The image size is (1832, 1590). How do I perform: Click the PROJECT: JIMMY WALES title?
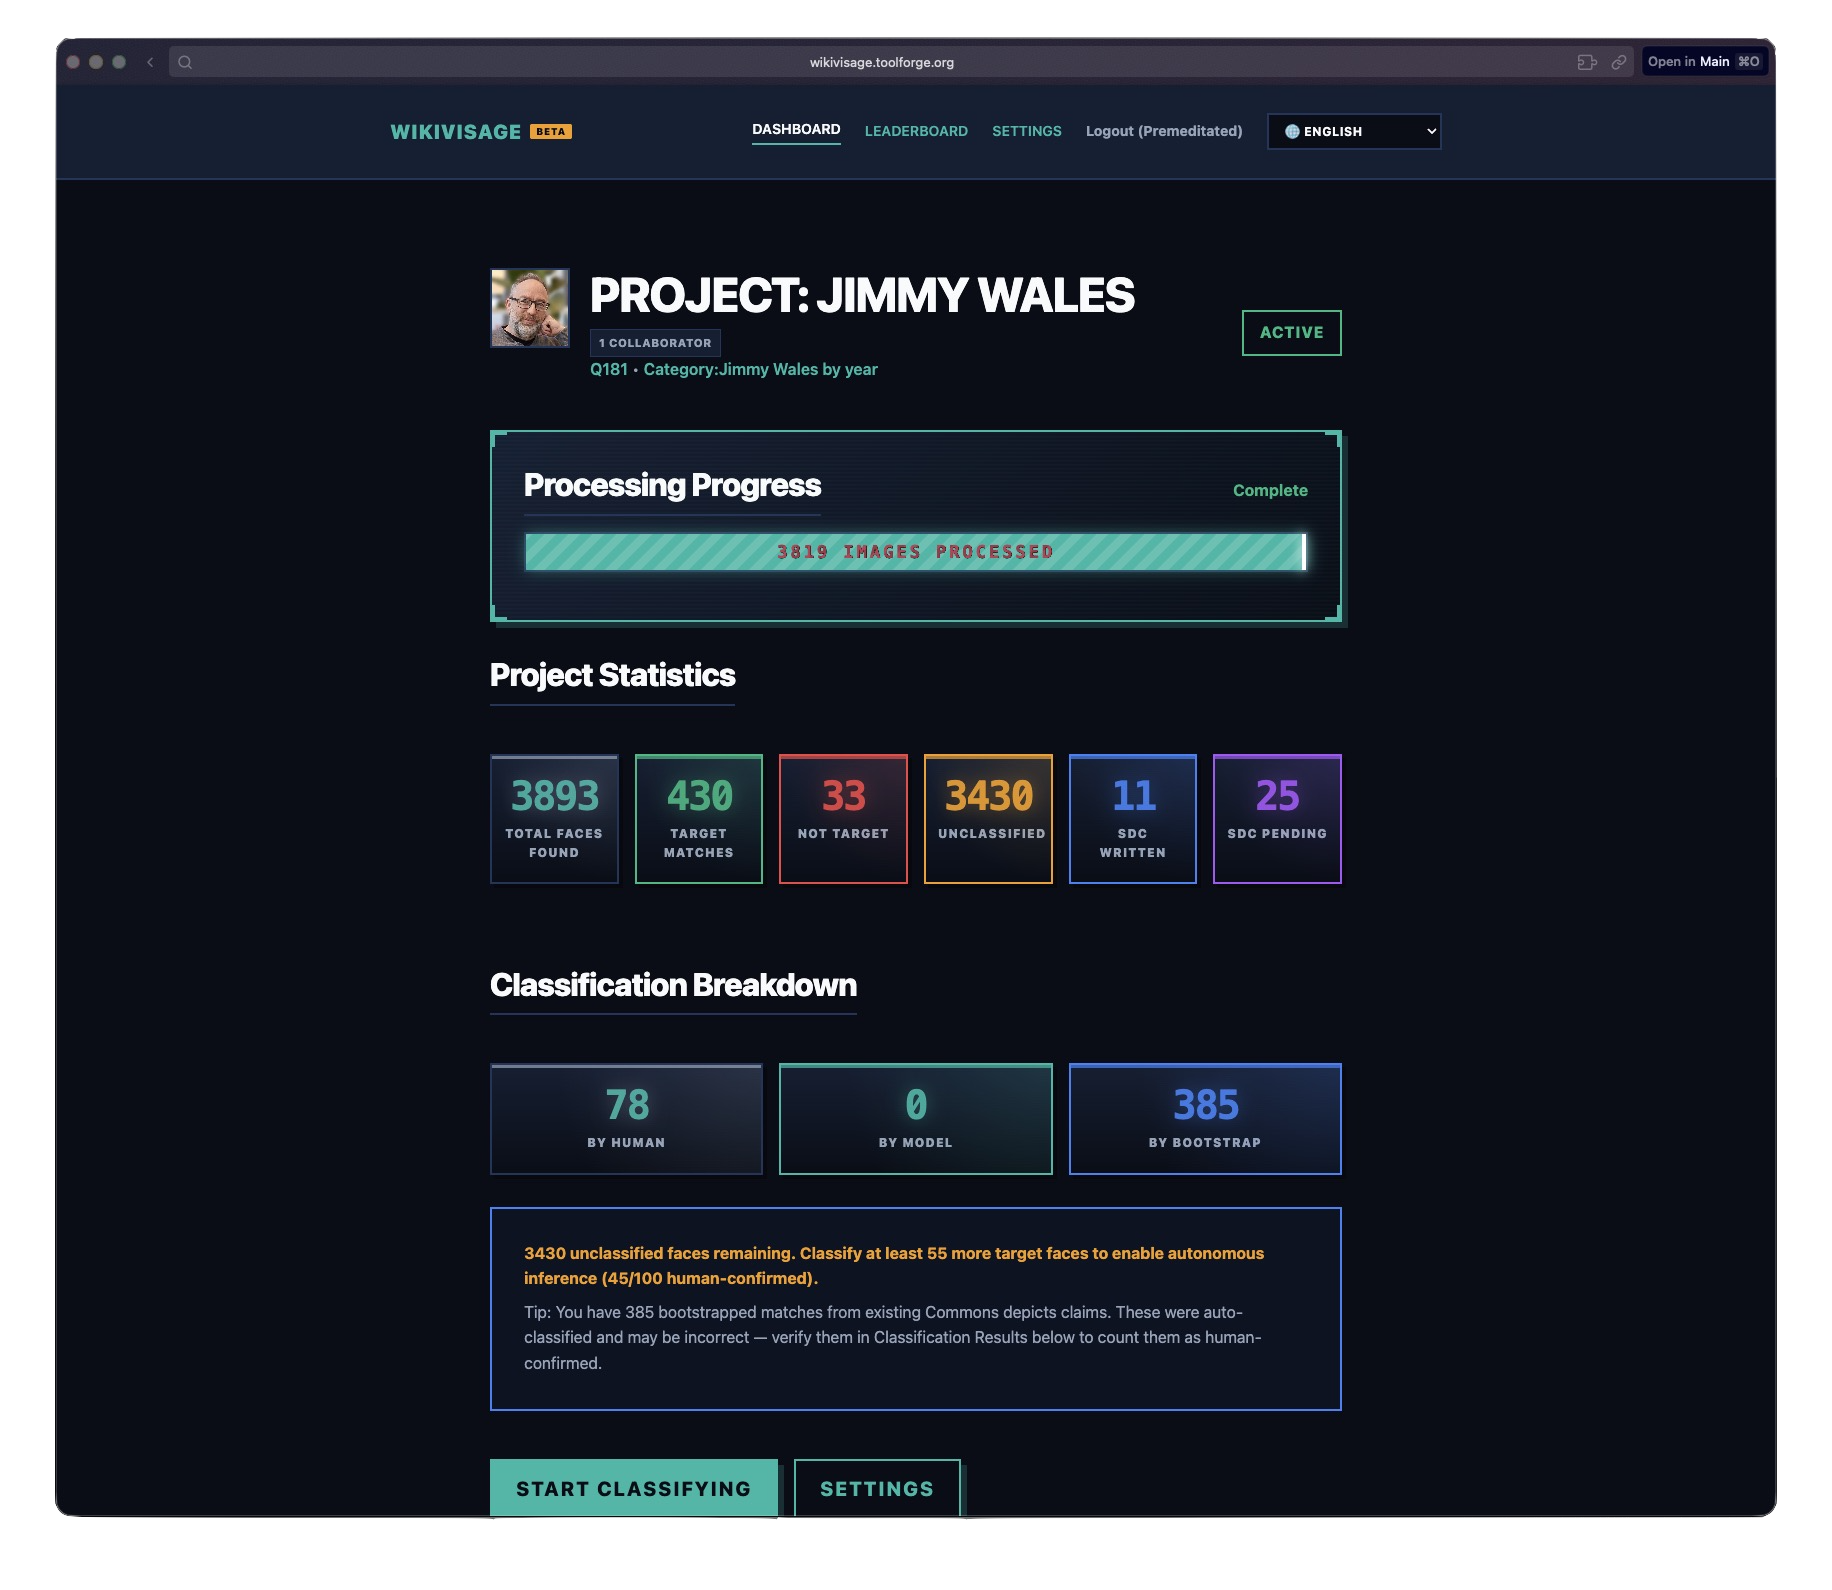coord(862,295)
